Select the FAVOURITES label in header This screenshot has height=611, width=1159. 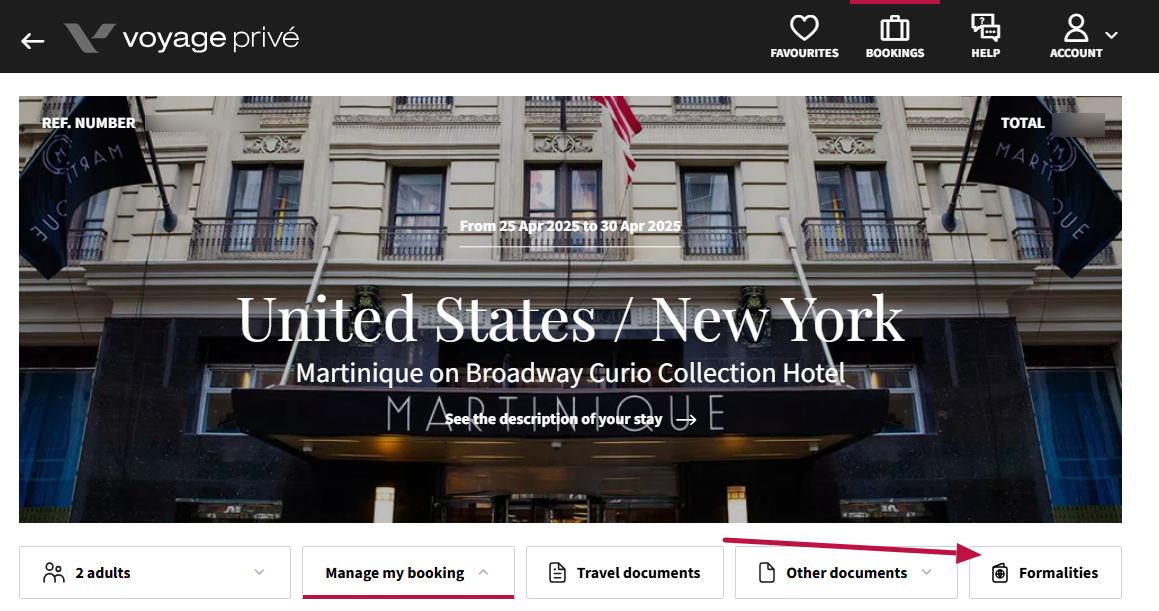coord(804,53)
